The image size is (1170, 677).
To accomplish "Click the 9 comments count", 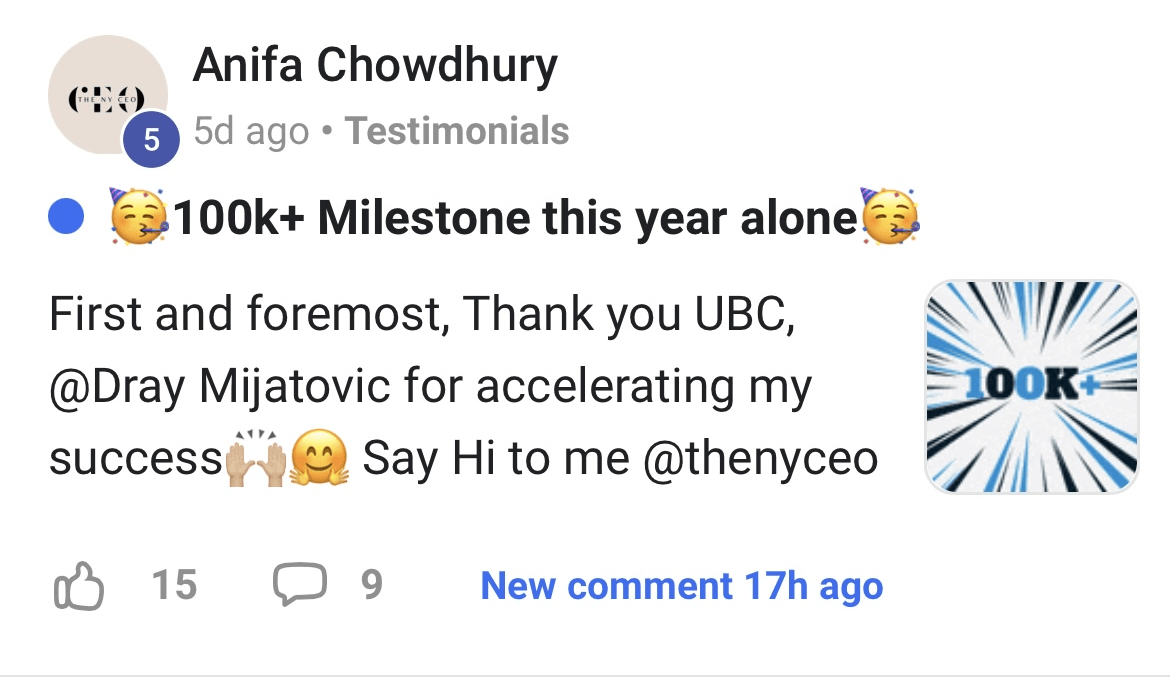I will [371, 585].
